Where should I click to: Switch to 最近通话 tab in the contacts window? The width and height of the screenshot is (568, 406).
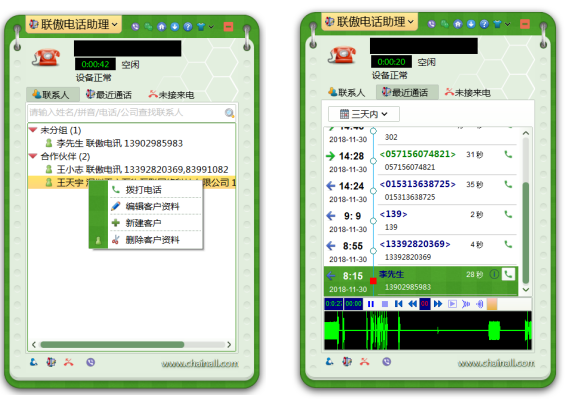click(x=109, y=95)
